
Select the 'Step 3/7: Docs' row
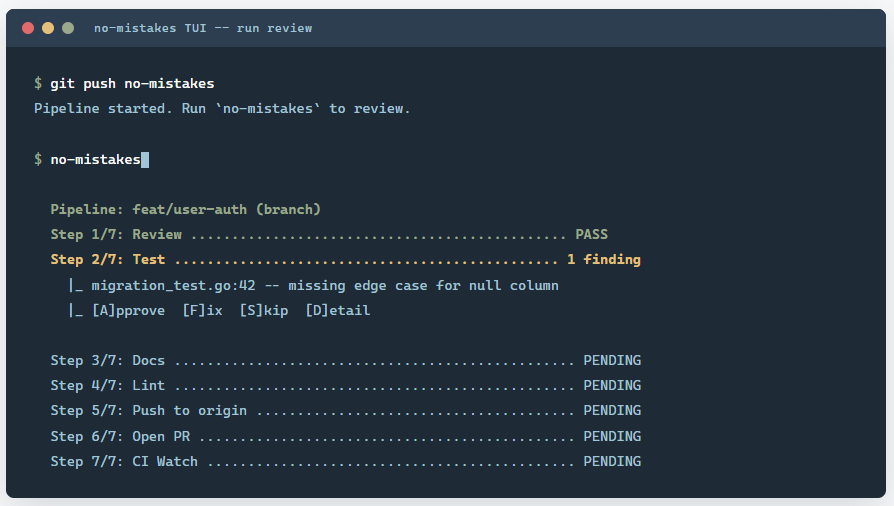click(346, 361)
